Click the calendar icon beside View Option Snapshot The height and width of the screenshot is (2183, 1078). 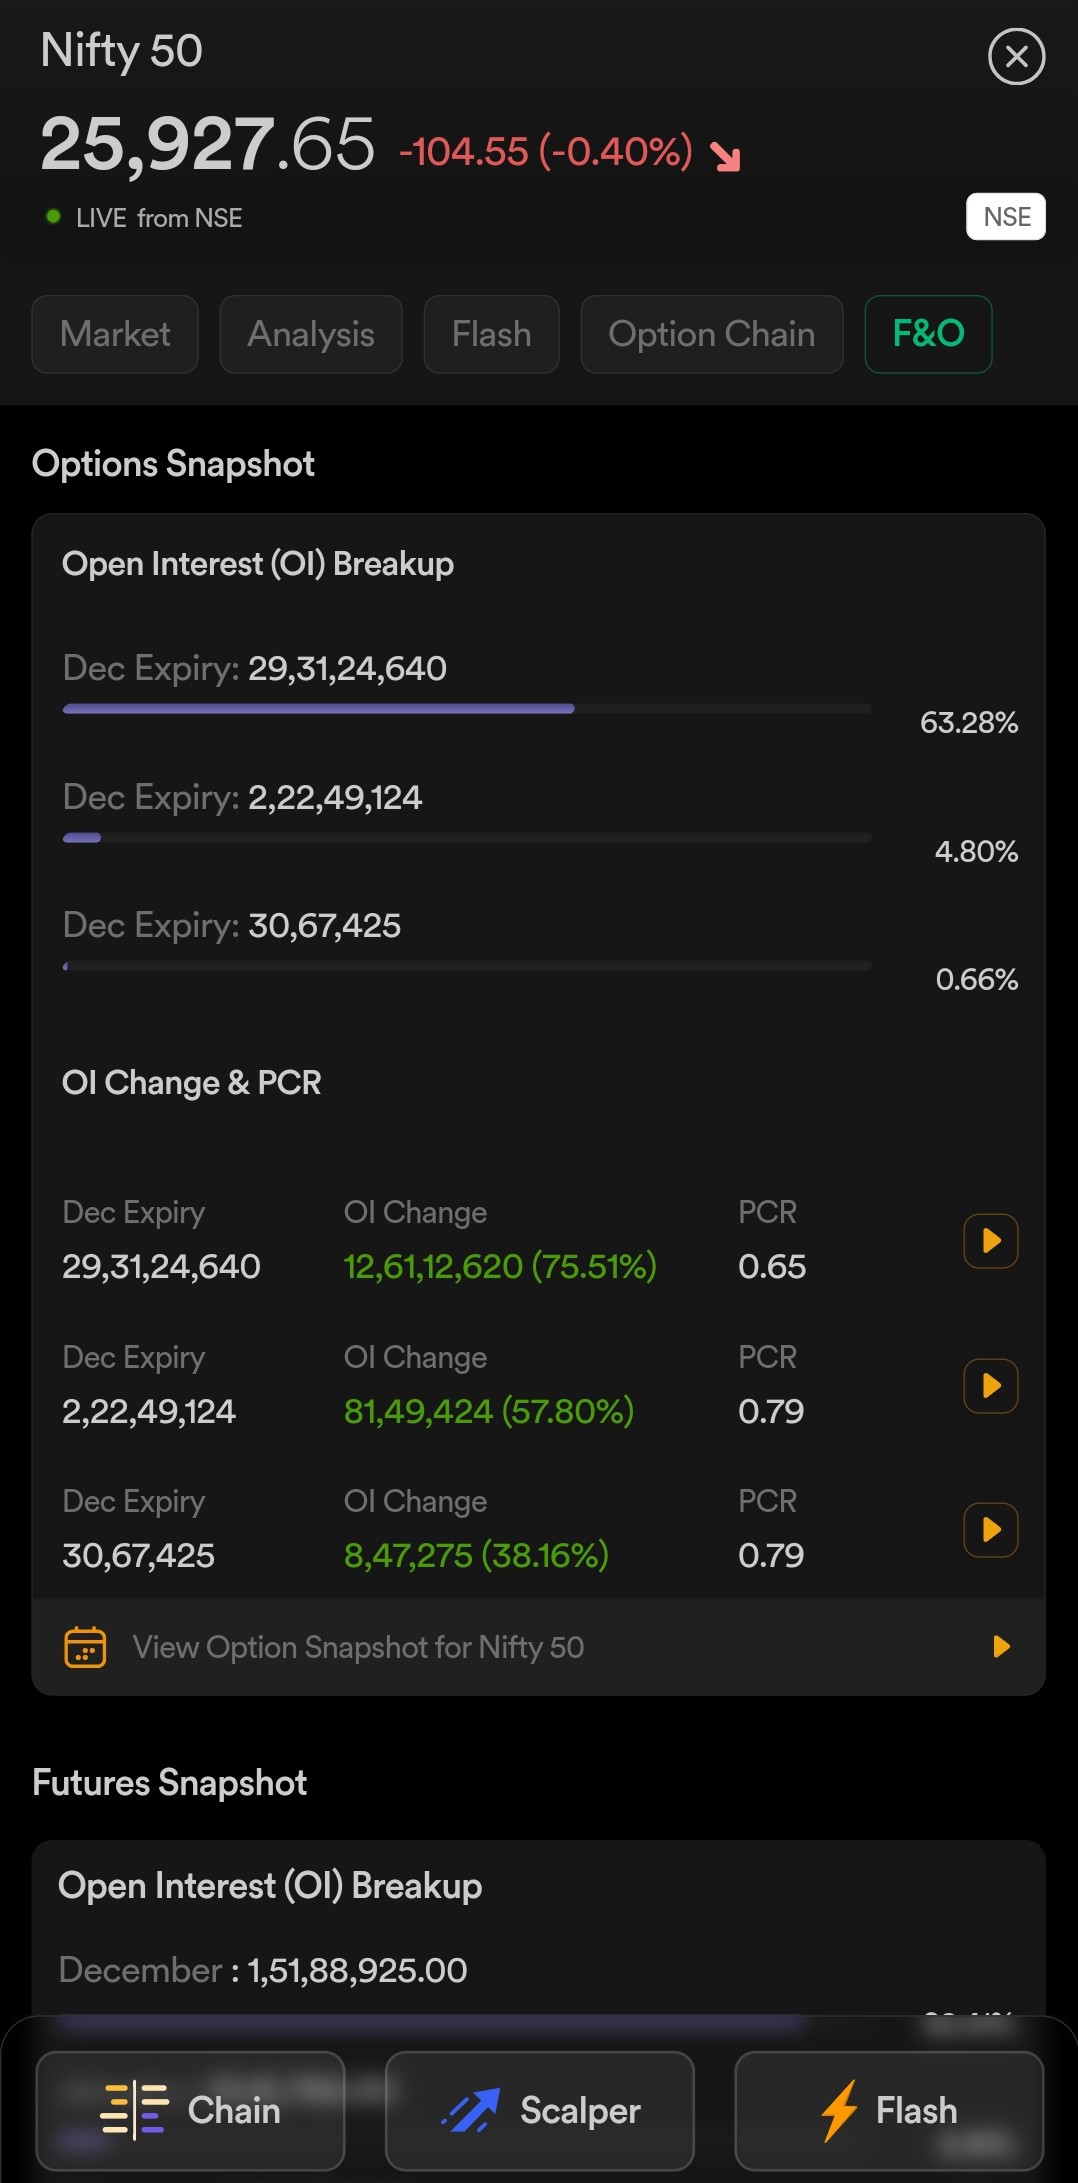pyautogui.click(x=85, y=1647)
